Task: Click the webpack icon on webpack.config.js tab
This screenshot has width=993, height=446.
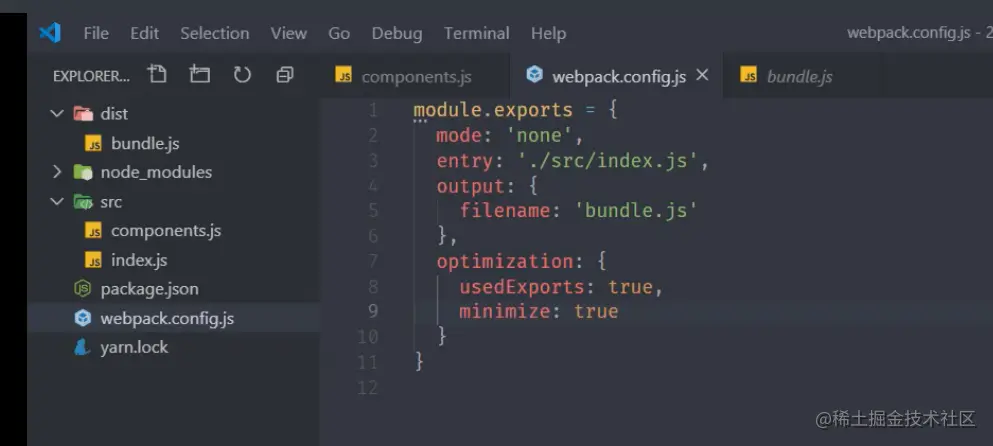Action: click(535, 75)
